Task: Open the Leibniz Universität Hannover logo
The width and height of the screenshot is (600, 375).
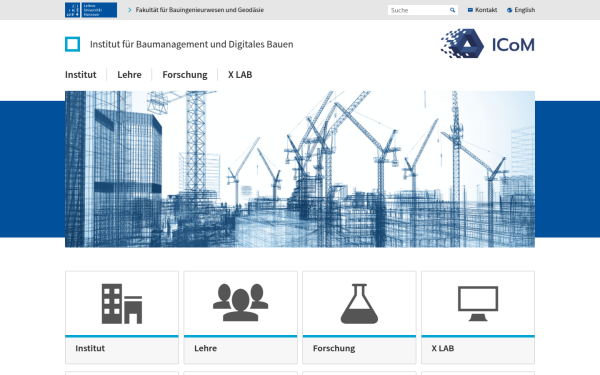Action: pyautogui.click(x=91, y=10)
